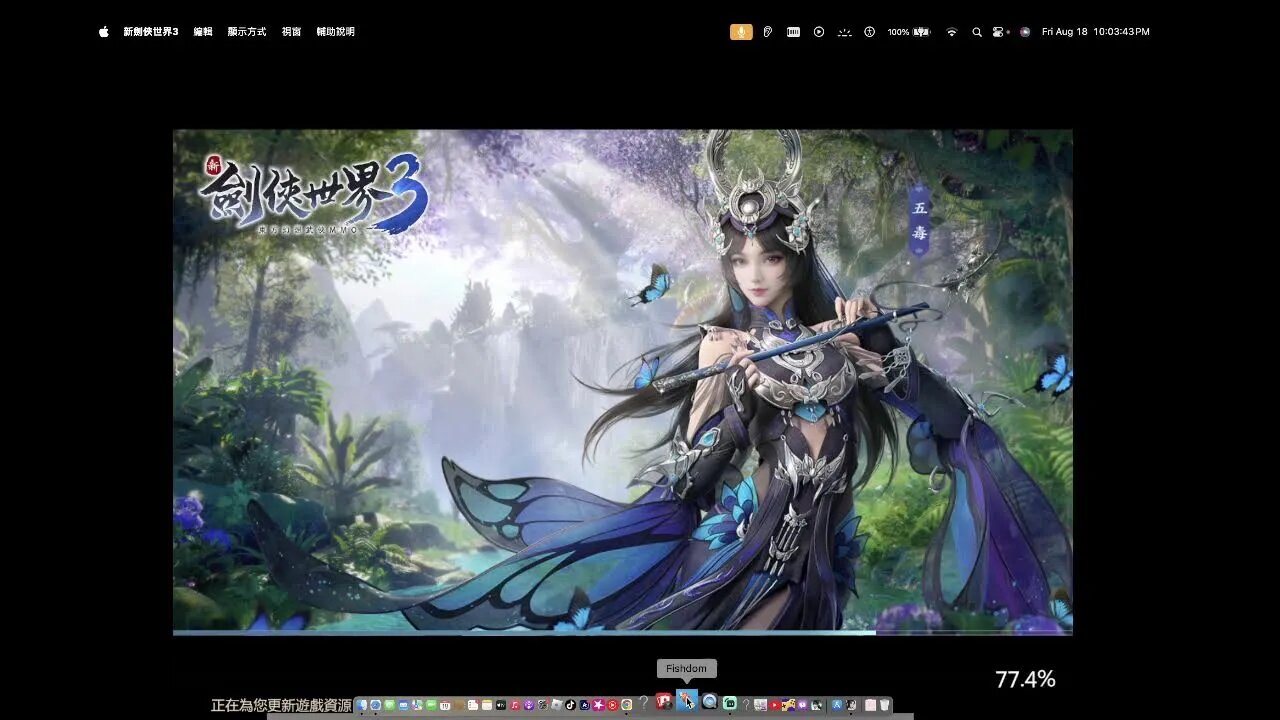Open the Now Playing menu bar icon

click(x=819, y=32)
